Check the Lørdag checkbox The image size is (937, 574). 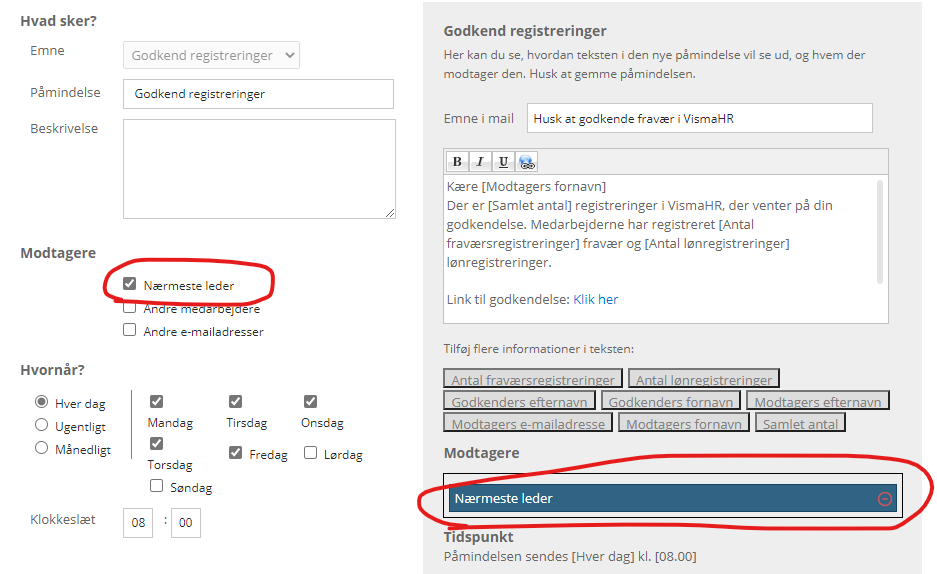tap(310, 453)
